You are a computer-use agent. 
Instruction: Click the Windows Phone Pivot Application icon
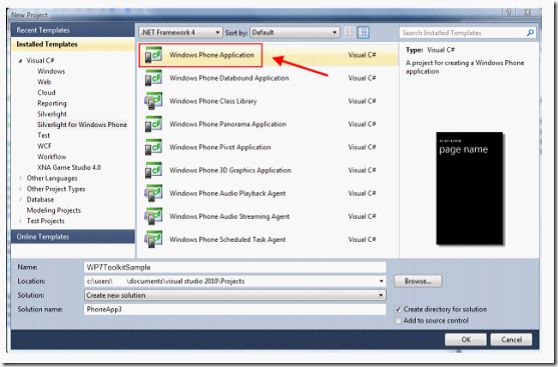(x=153, y=147)
